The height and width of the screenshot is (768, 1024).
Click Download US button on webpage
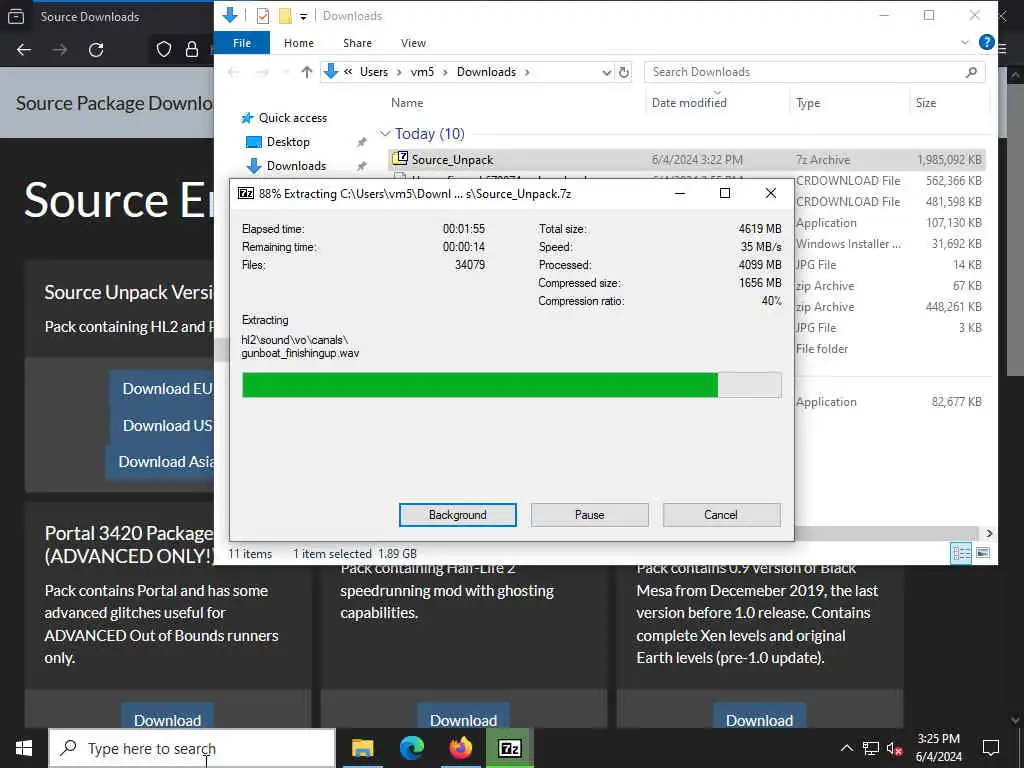(162, 425)
